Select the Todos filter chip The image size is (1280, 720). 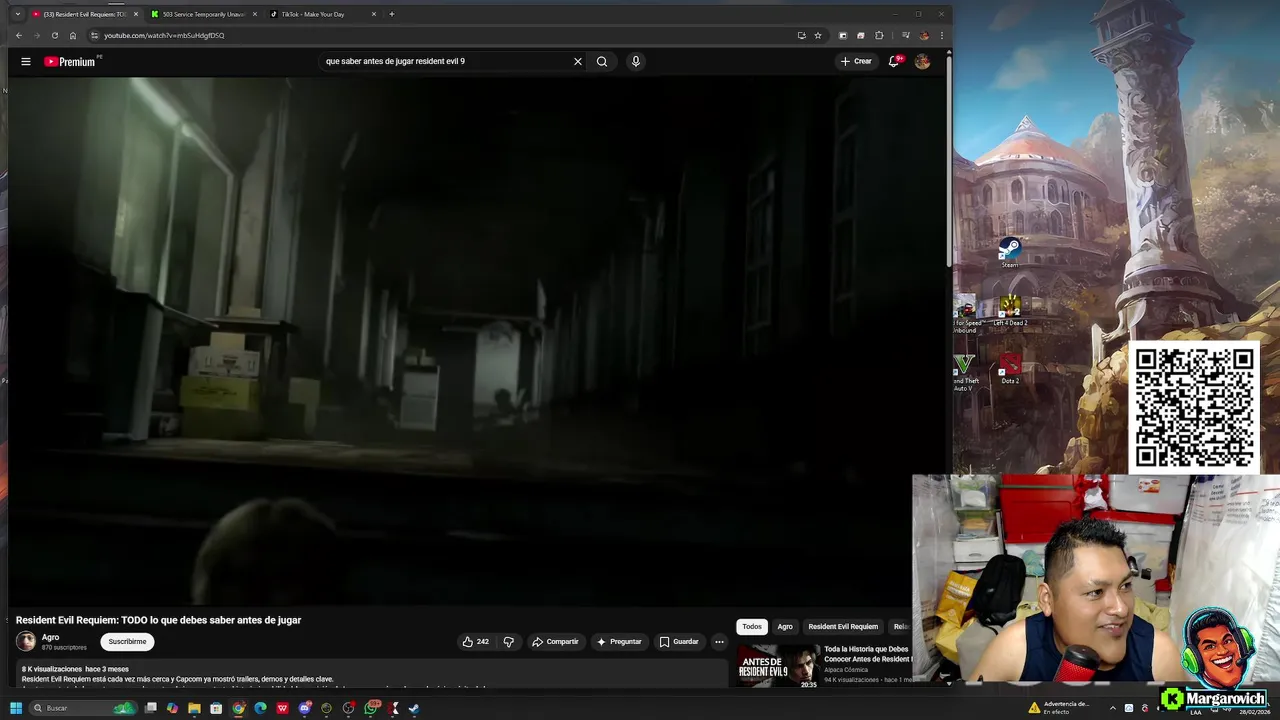752,627
